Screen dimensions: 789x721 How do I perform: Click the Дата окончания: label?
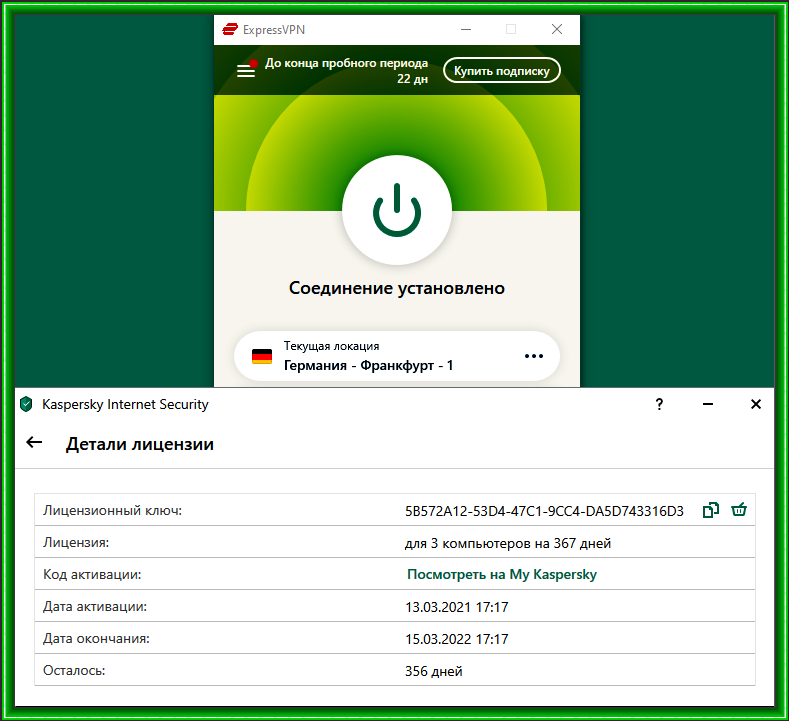click(x=96, y=638)
